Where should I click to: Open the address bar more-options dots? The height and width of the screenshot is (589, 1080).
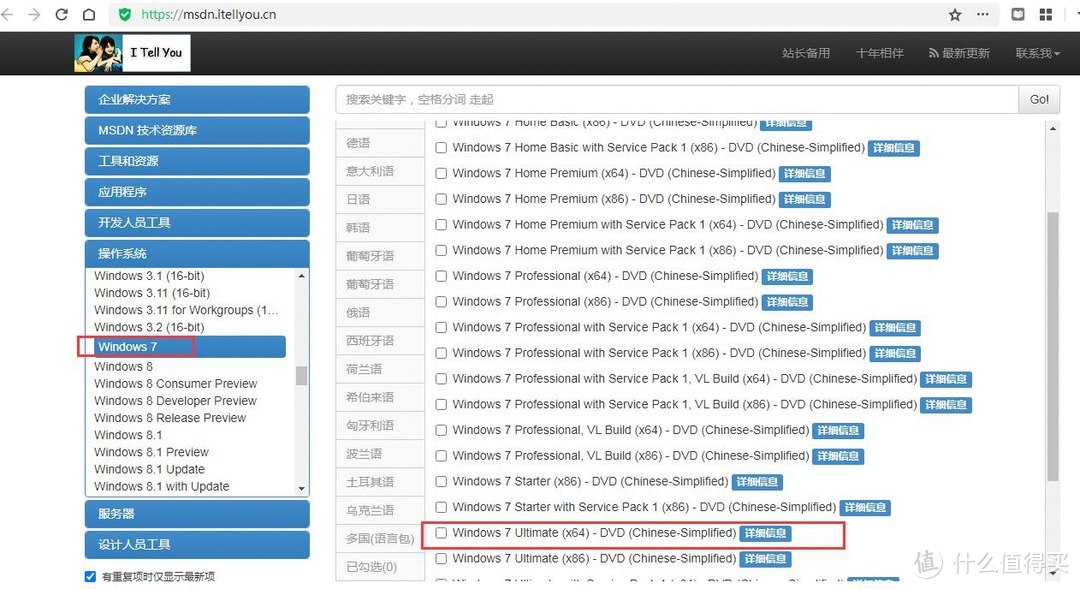983,14
